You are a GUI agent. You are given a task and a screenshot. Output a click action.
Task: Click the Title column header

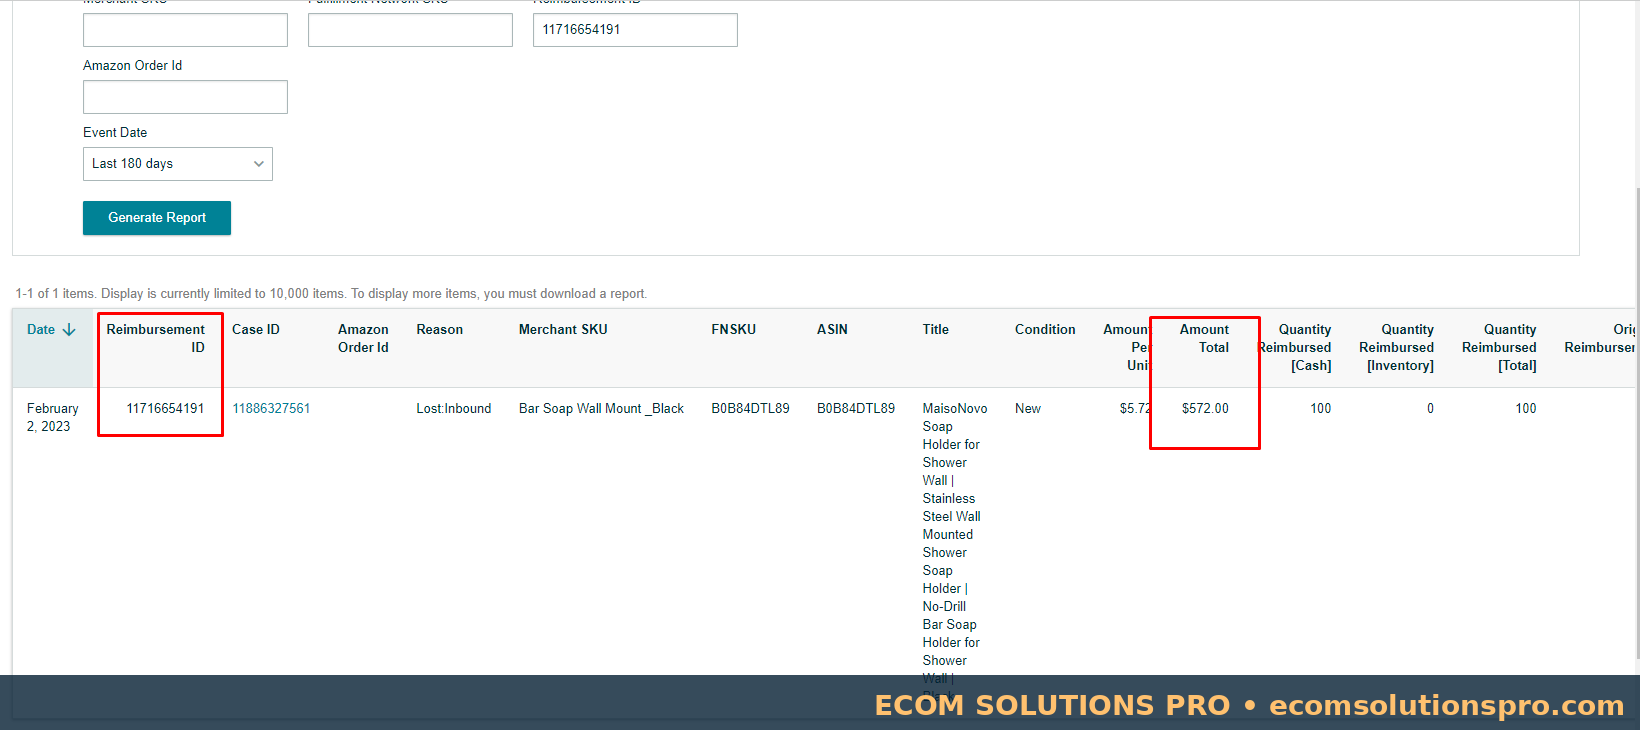(936, 329)
